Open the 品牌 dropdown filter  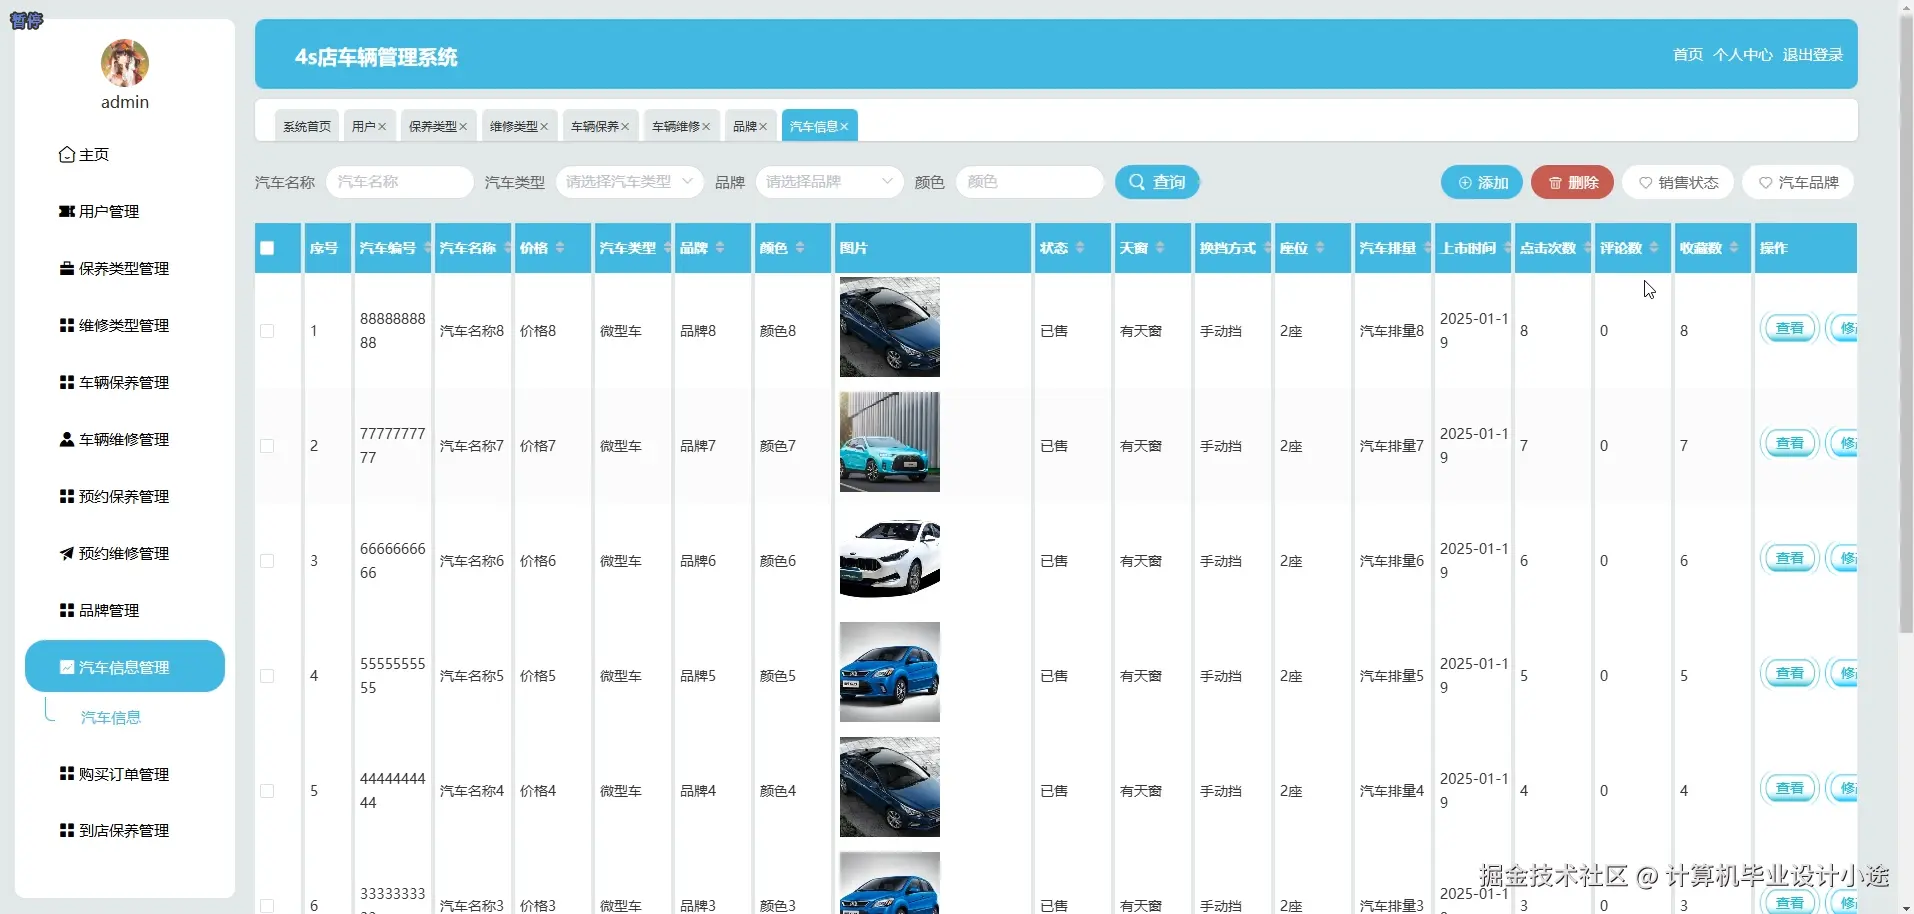[x=829, y=182]
